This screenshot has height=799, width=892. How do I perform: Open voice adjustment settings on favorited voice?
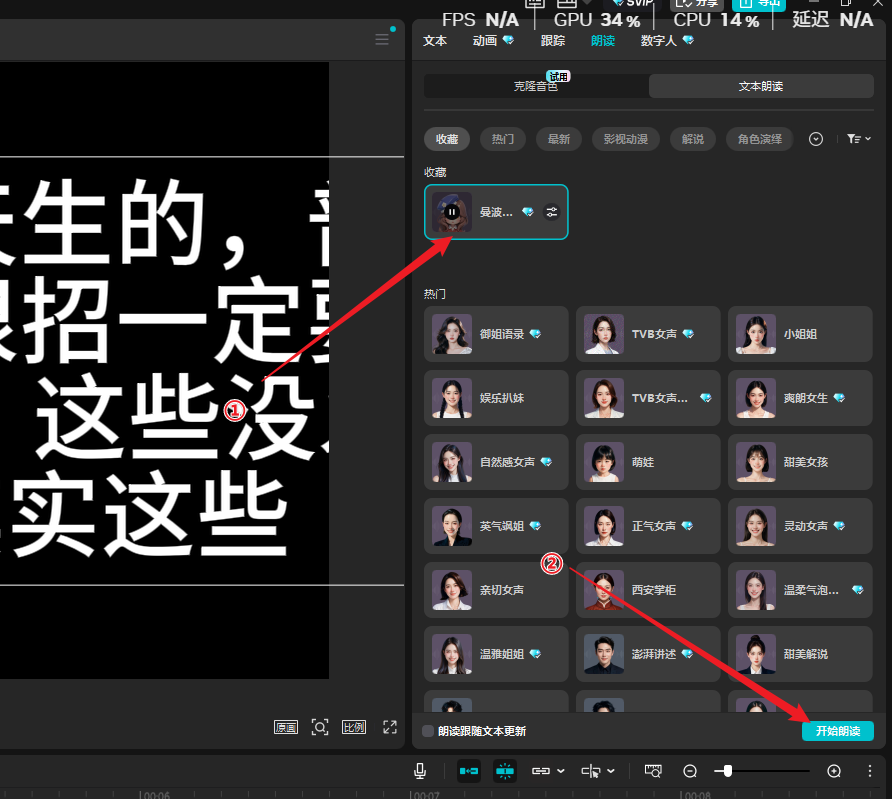pyautogui.click(x=551, y=212)
